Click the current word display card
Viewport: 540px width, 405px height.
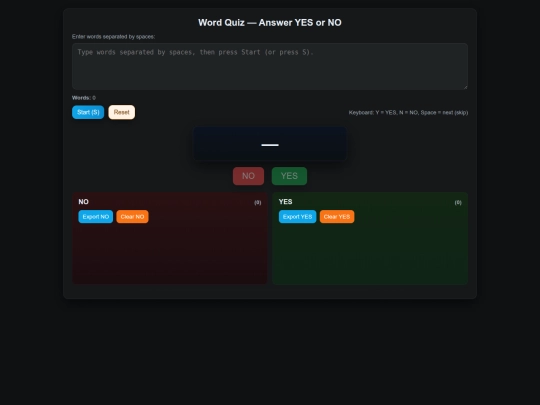pos(270,144)
